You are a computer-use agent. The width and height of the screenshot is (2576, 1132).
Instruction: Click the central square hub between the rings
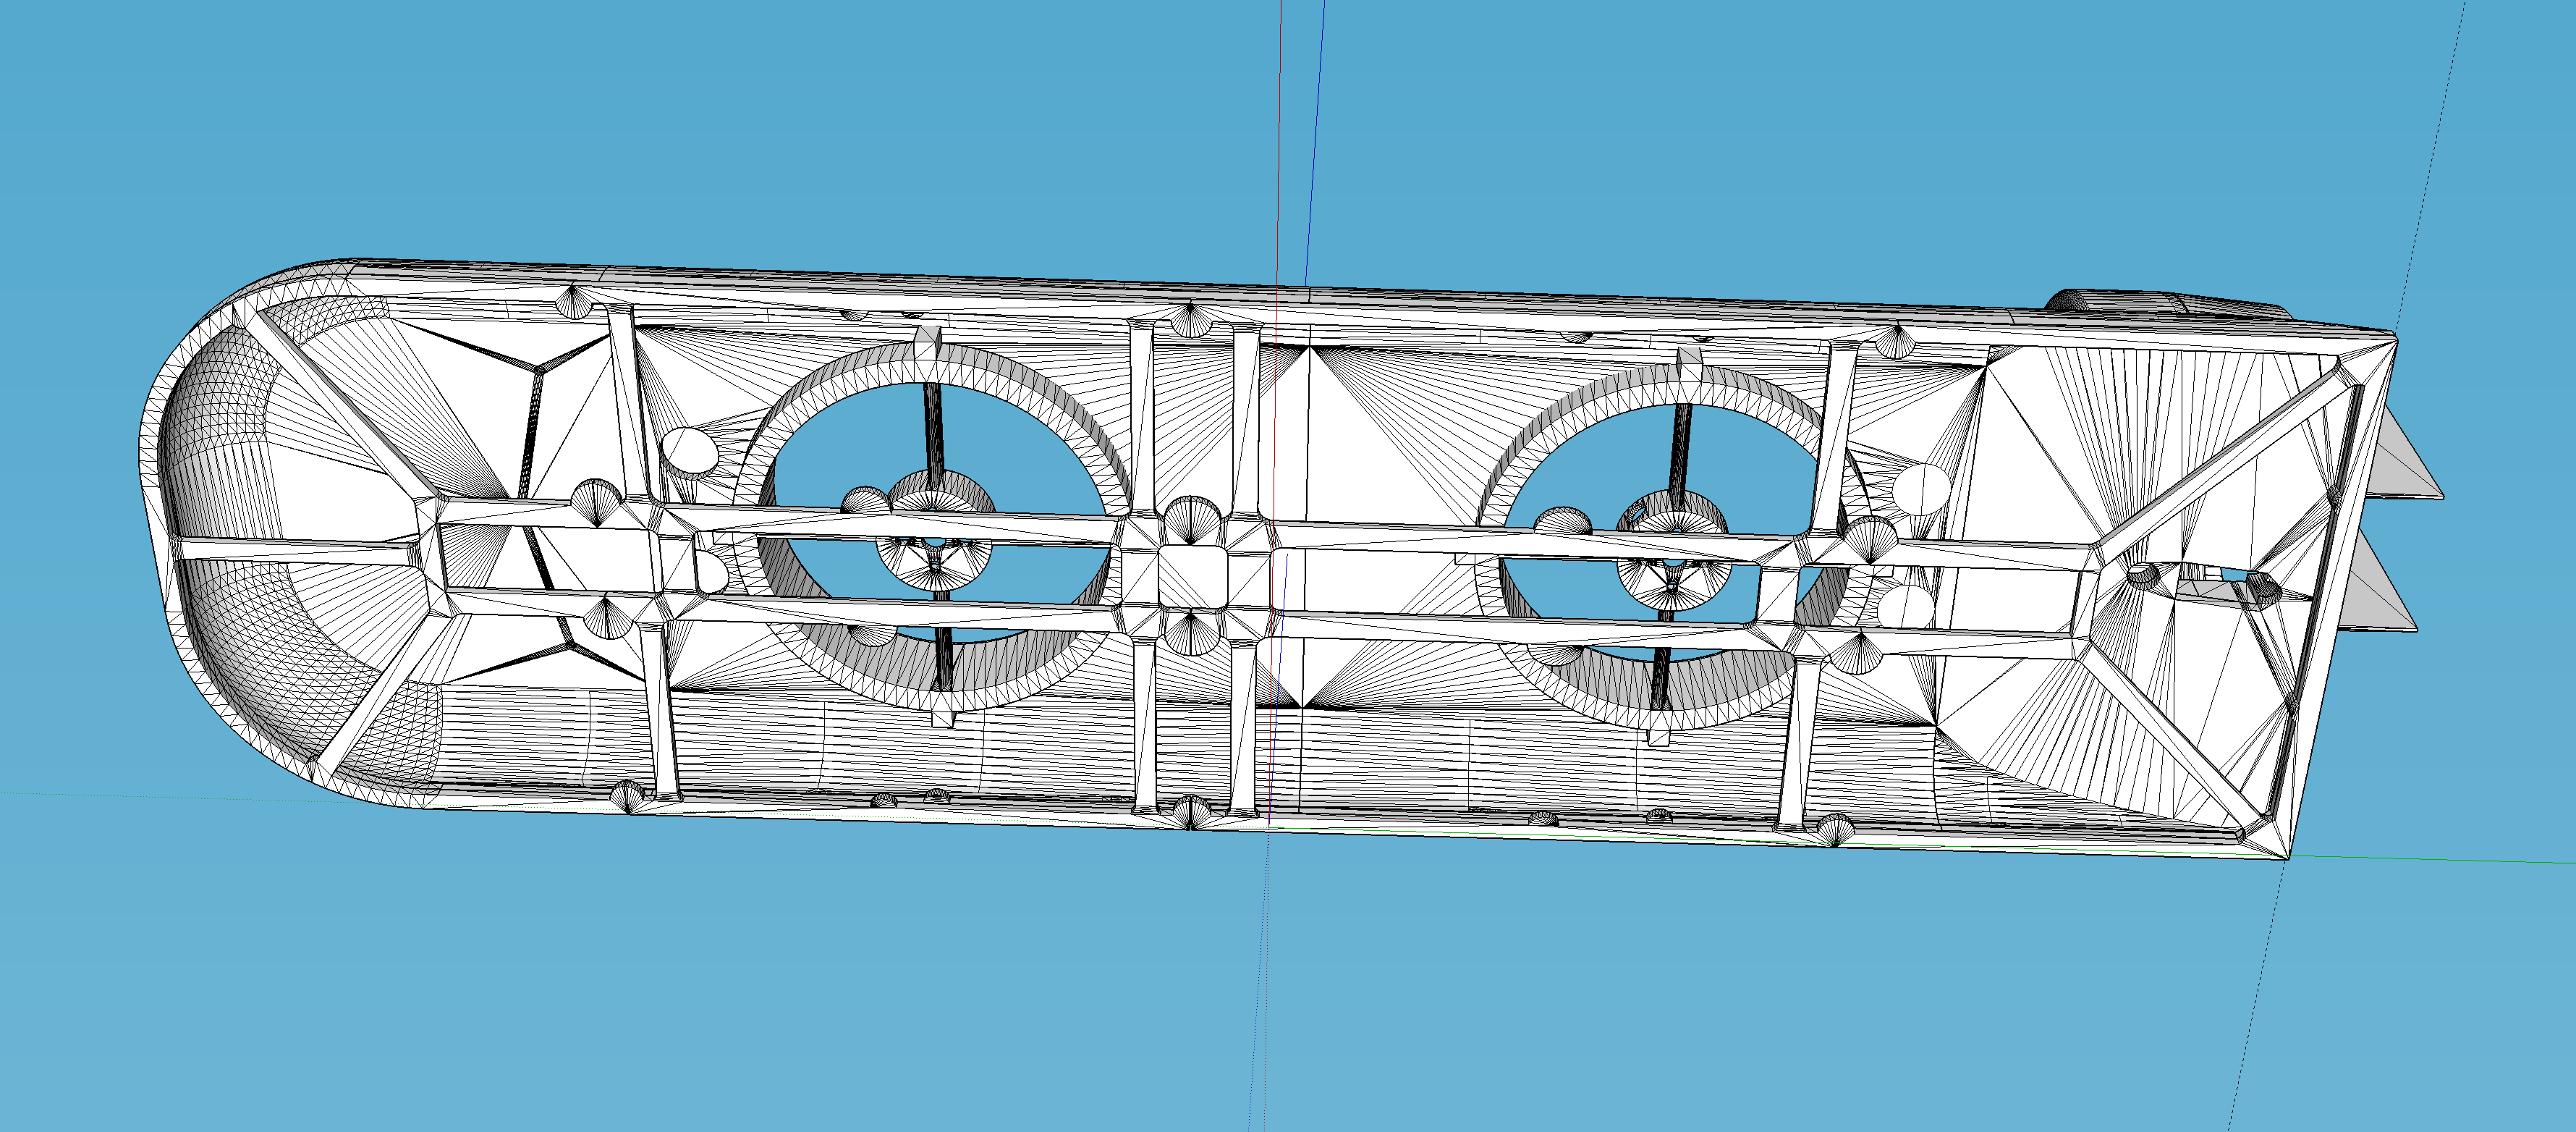pyautogui.click(x=1192, y=576)
